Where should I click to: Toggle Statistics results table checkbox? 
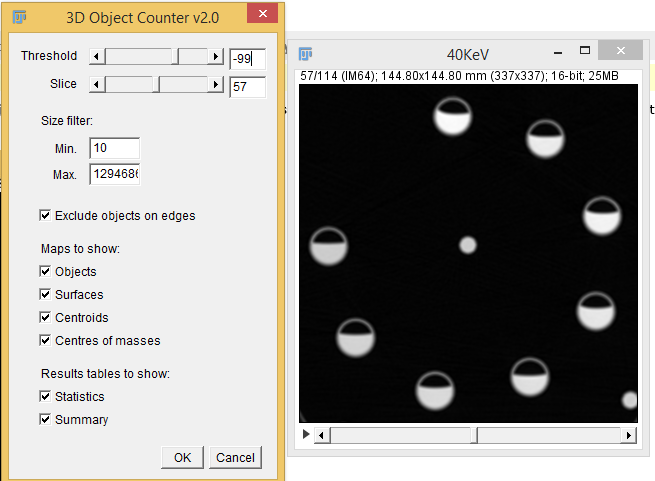pyautogui.click(x=45, y=397)
